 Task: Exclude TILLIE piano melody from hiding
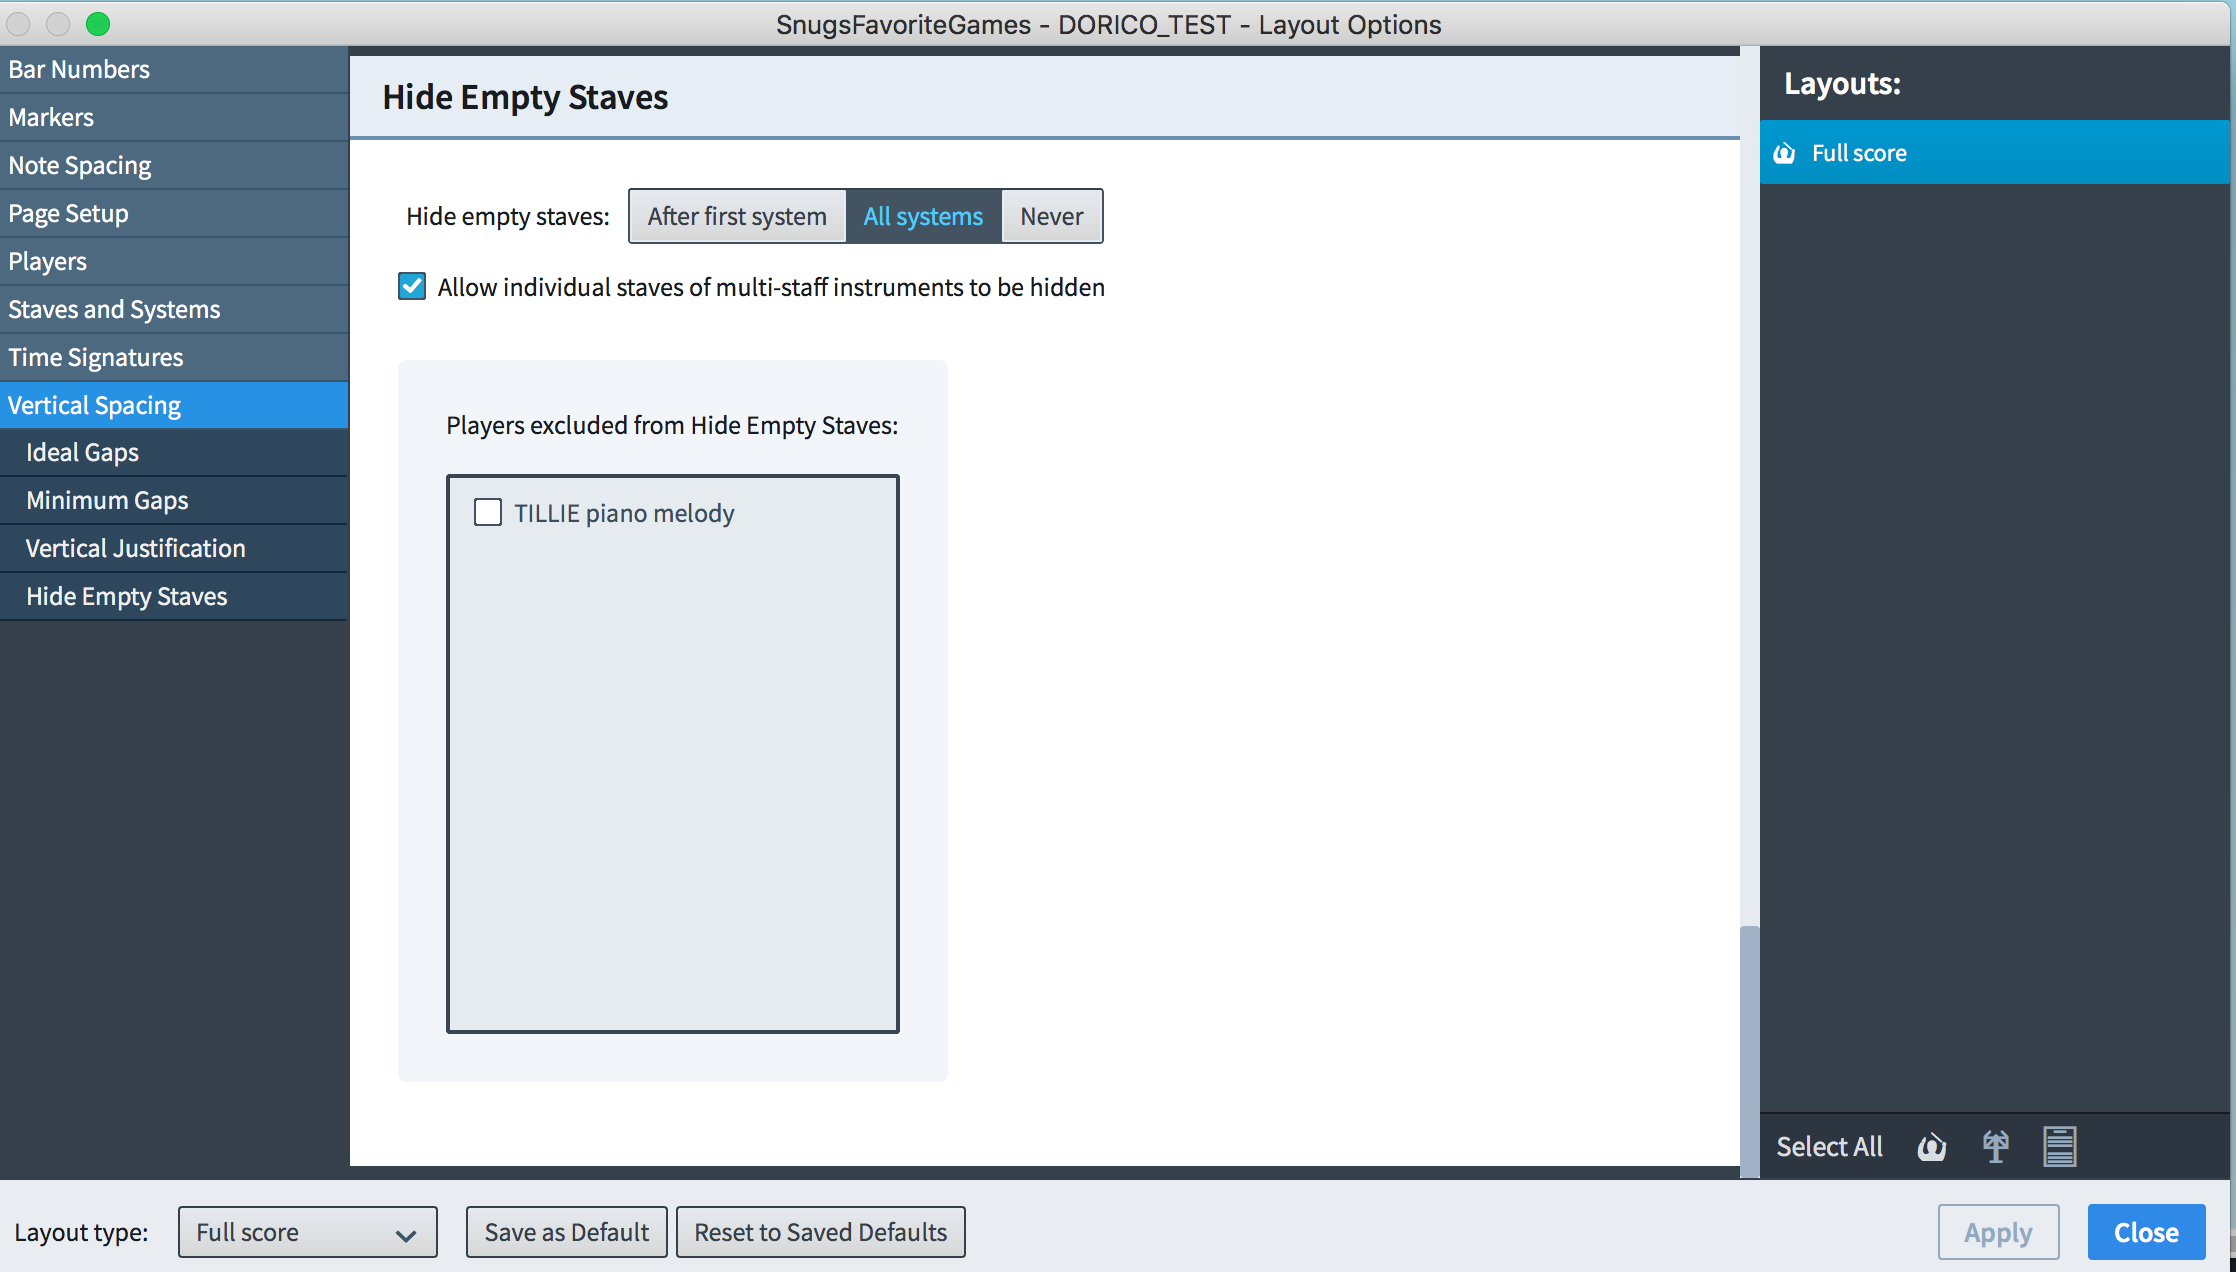[x=488, y=513]
